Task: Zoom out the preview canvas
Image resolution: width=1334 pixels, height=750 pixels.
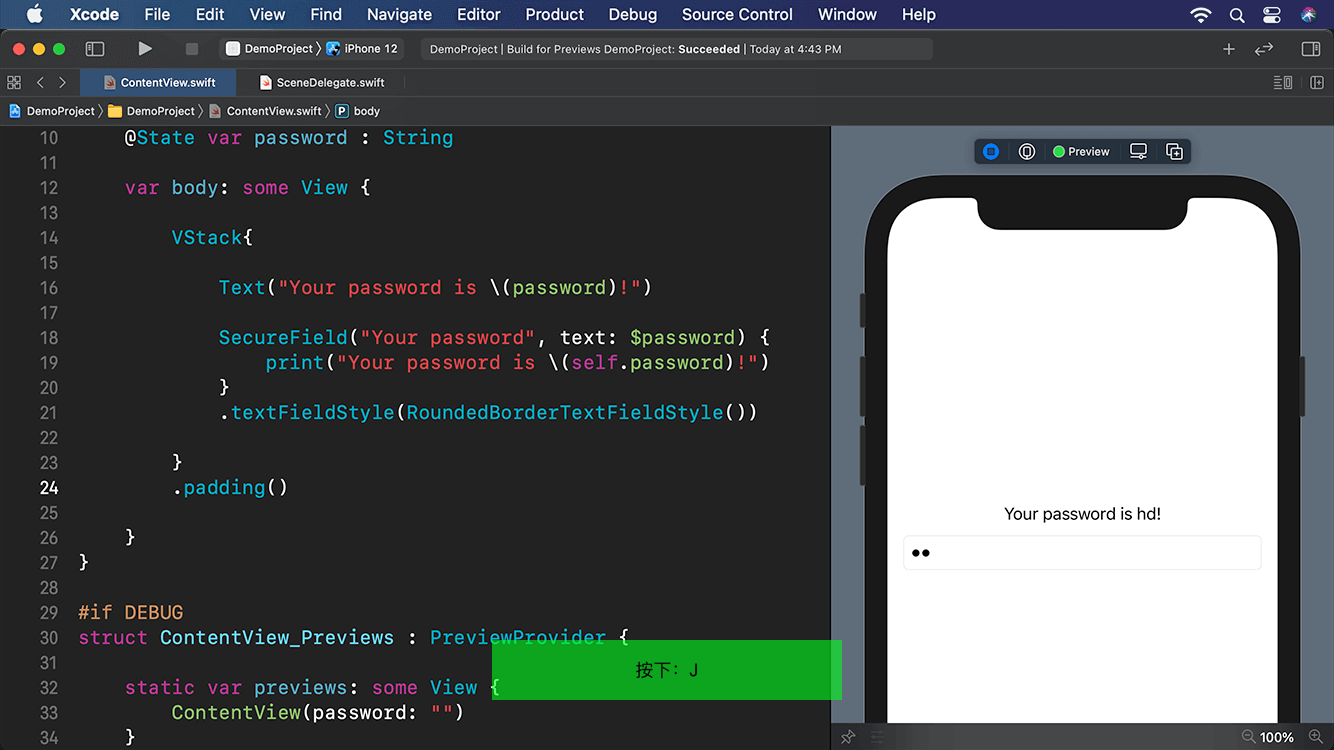Action: 1248,737
